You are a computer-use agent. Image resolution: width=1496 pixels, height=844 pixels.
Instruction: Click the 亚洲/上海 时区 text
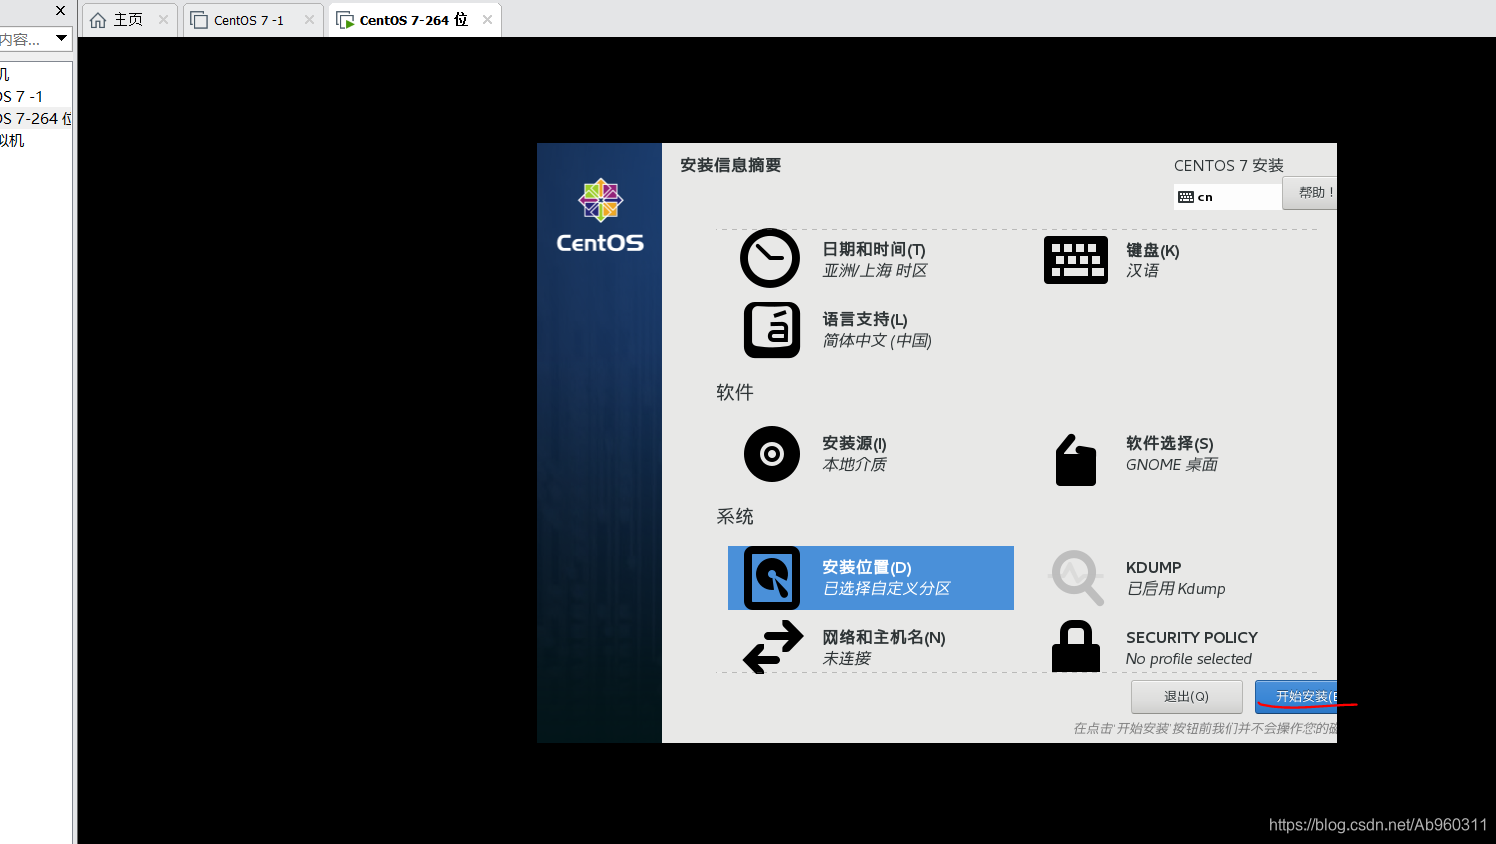coord(875,271)
